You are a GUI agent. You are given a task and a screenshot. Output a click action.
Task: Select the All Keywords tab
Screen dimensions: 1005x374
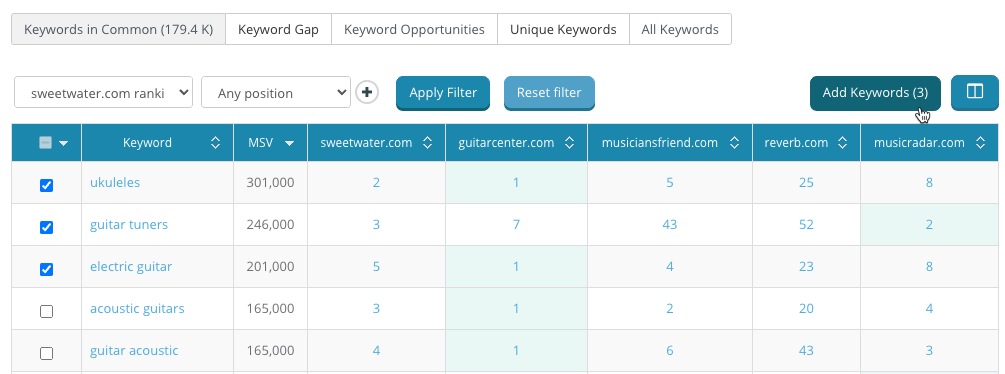point(680,29)
